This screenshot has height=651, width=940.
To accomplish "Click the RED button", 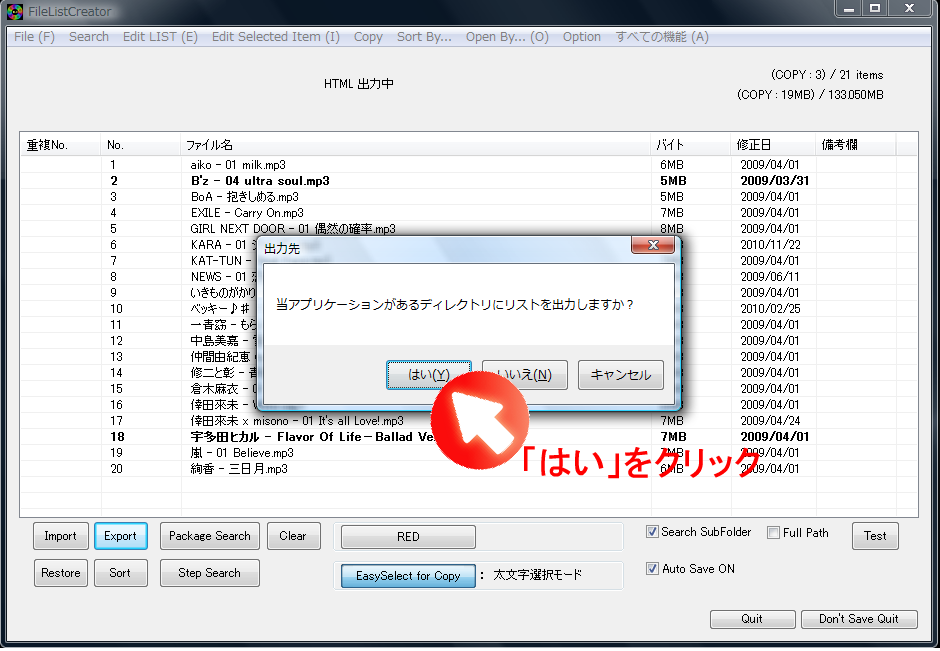I will tap(408, 536).
